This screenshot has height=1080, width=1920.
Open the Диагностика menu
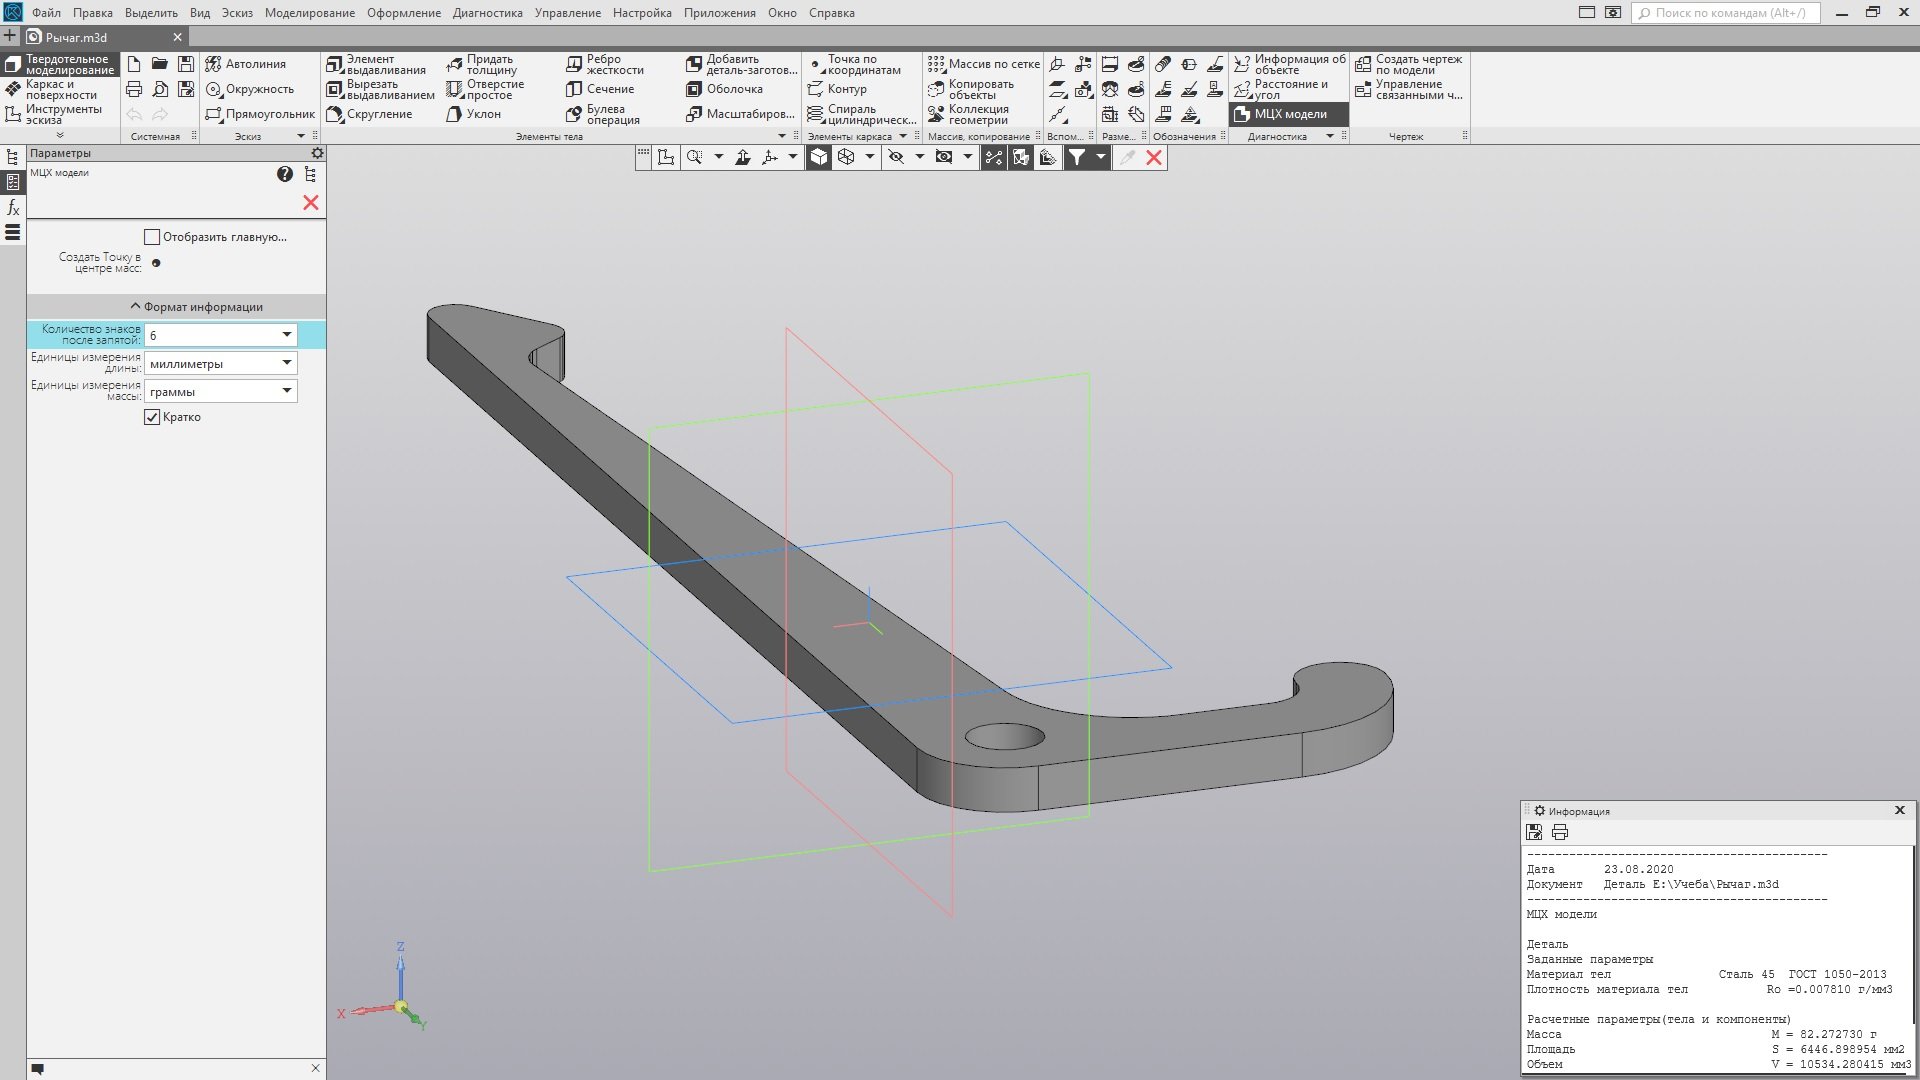coord(487,13)
